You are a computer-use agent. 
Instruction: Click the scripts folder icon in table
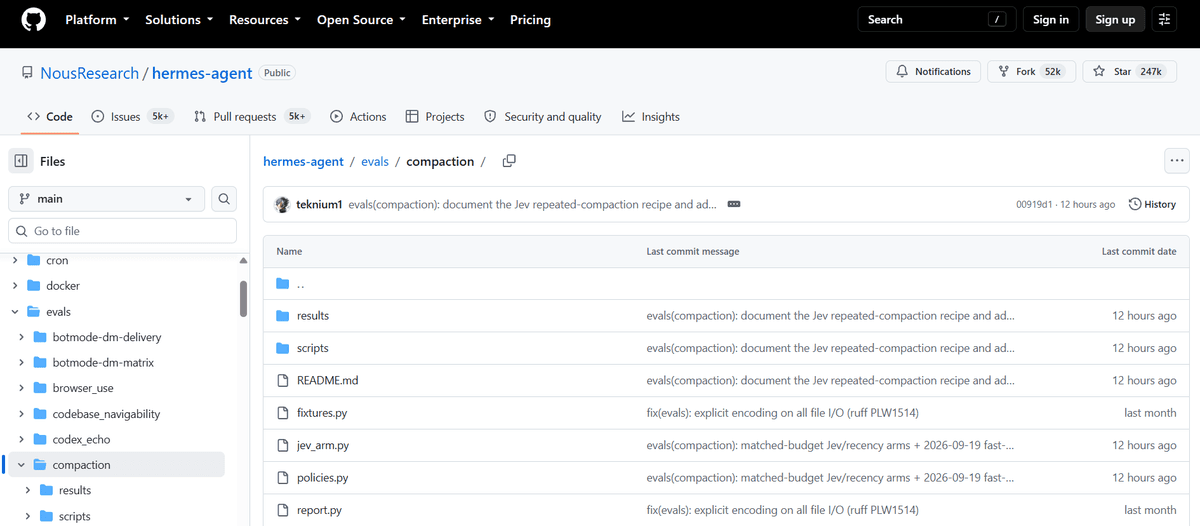[282, 348]
